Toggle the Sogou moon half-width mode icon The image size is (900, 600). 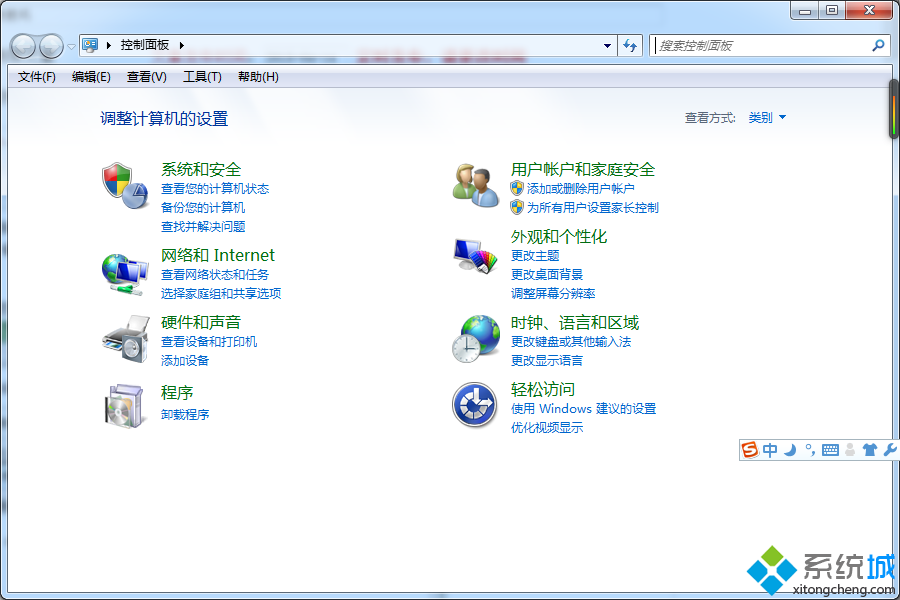point(789,450)
